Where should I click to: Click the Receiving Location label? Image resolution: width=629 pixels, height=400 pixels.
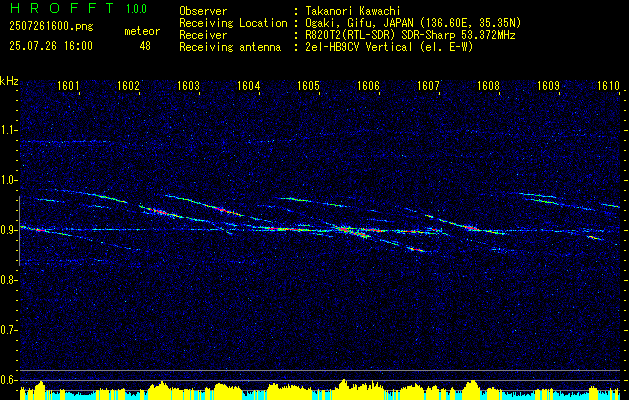click(233, 23)
